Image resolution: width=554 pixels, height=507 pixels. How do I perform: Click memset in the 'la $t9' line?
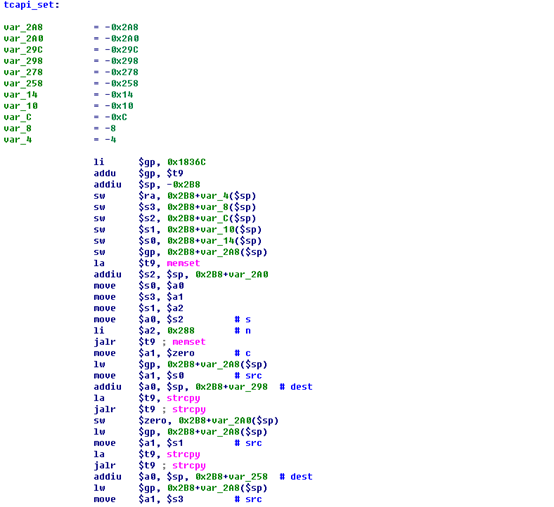click(183, 264)
